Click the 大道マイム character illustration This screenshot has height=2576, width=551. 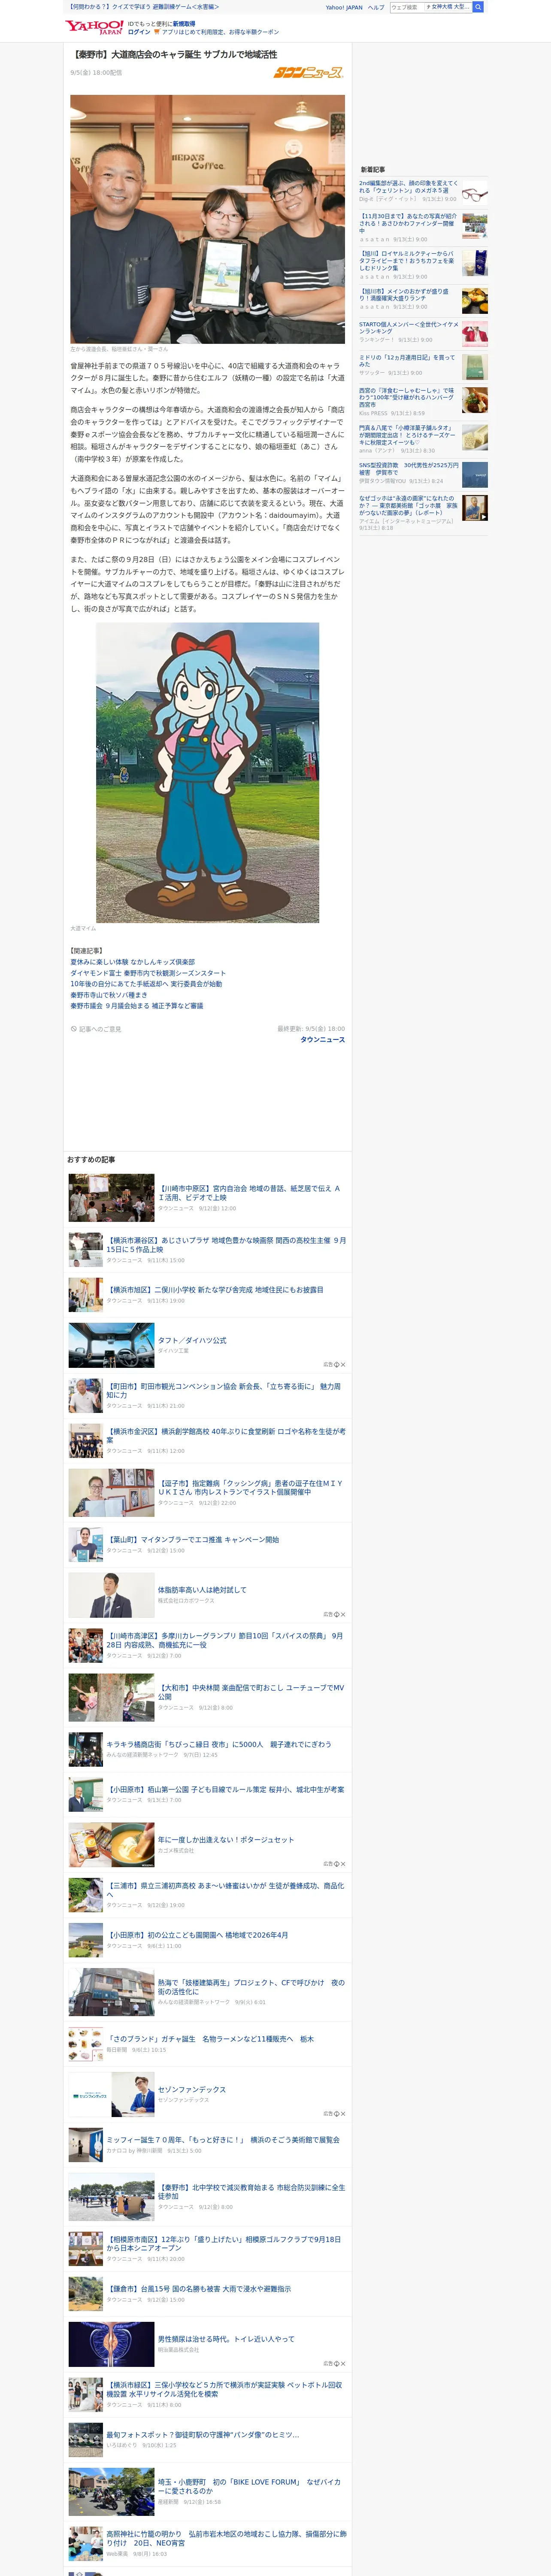click(x=207, y=772)
